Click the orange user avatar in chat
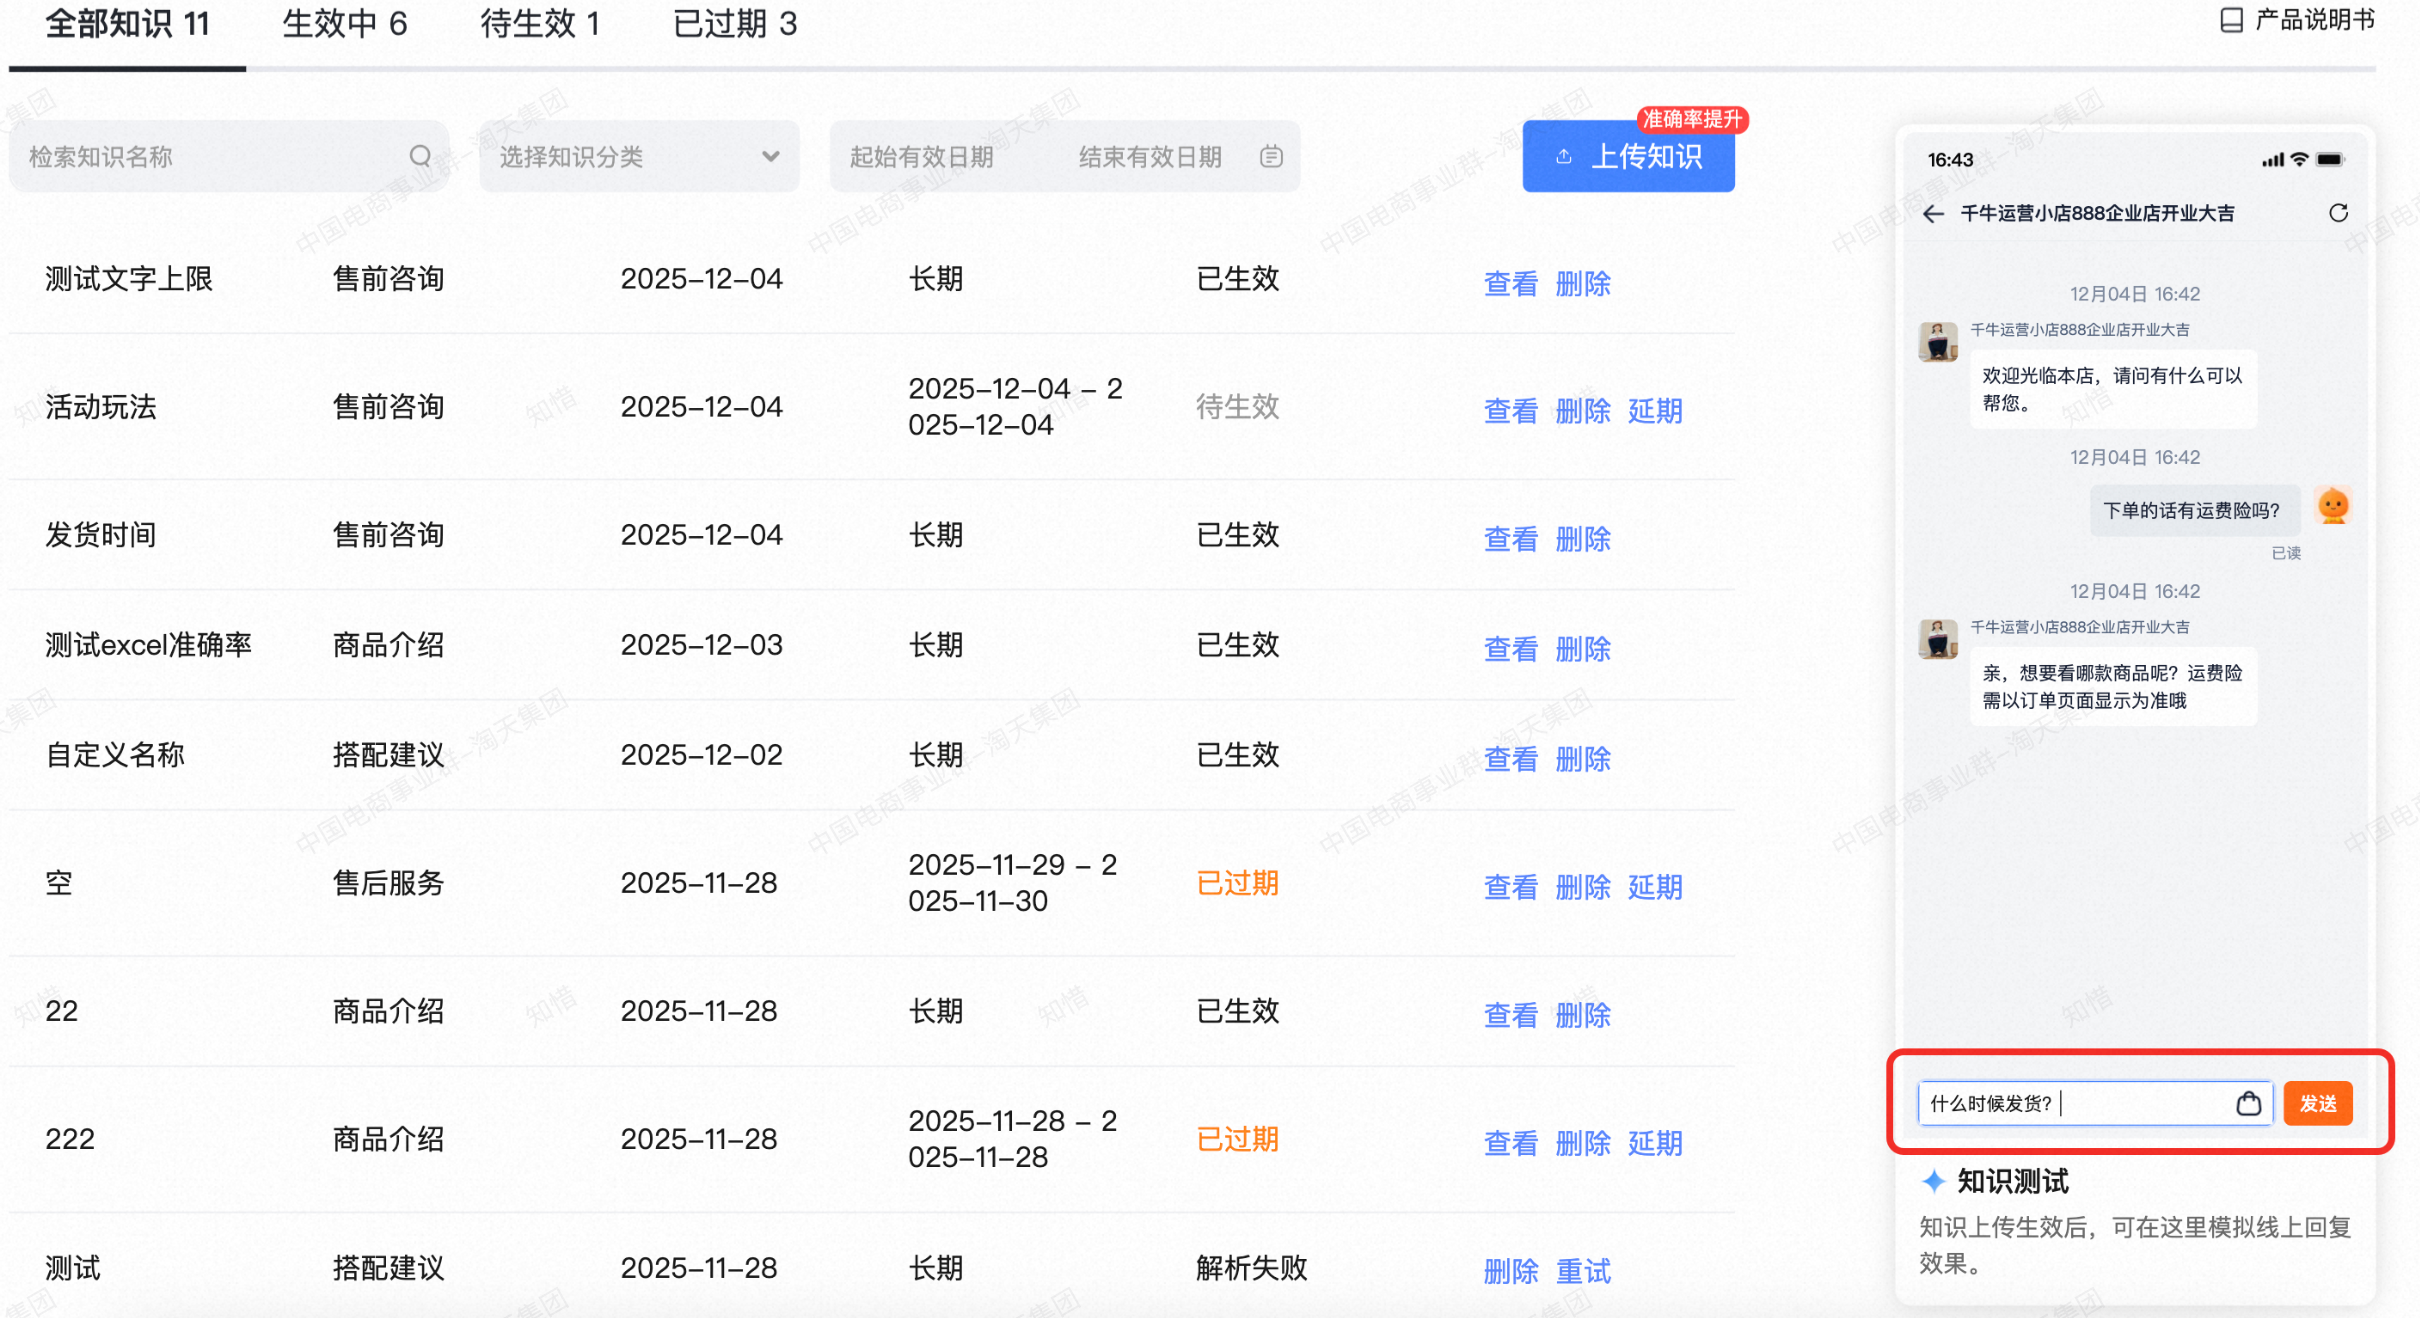 (x=2333, y=506)
